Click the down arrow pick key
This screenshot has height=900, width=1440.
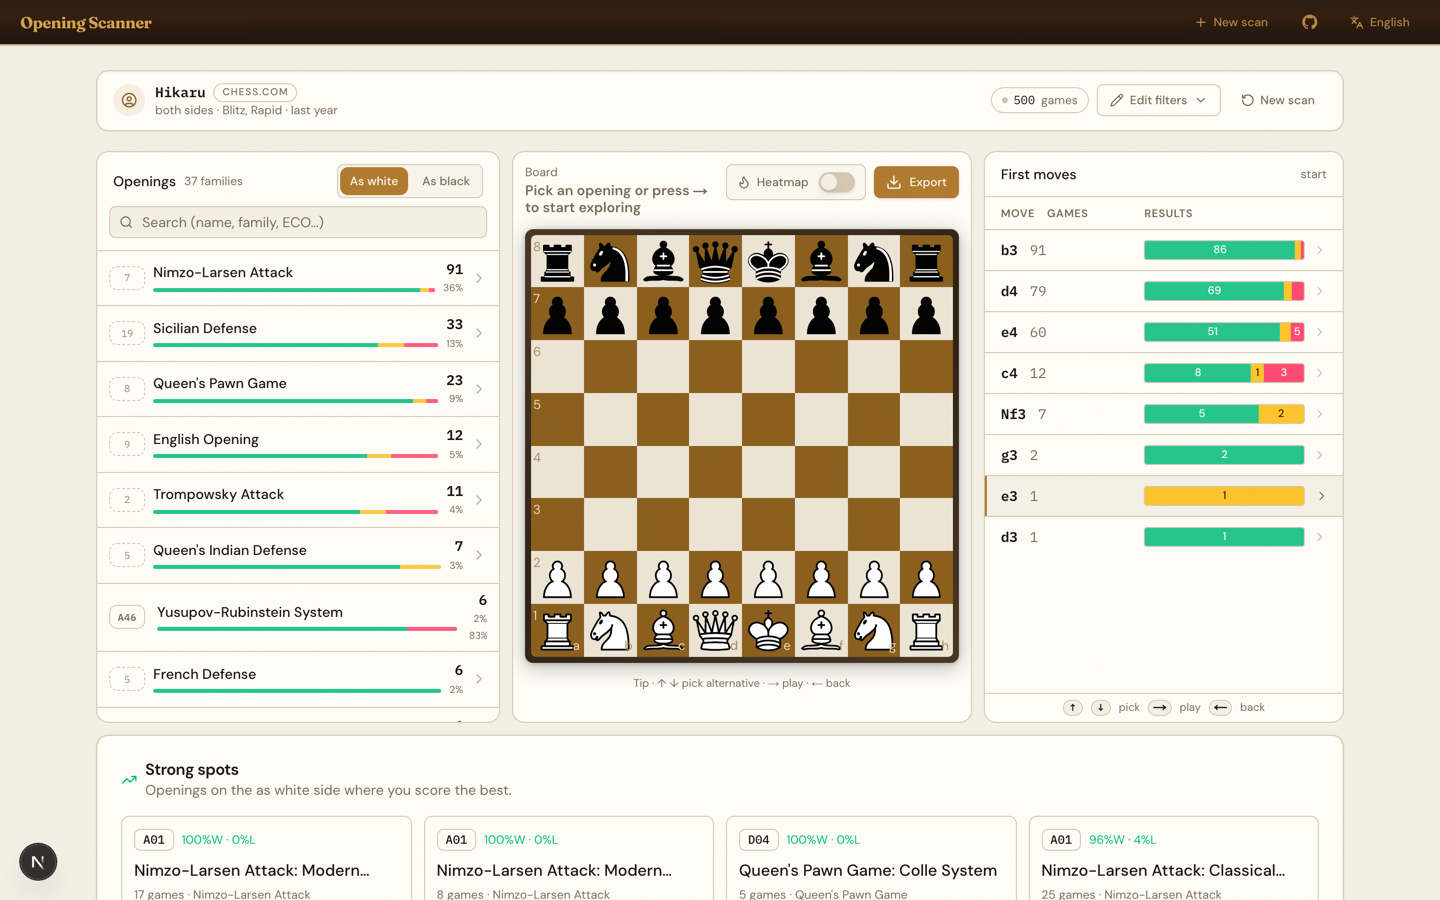tap(1101, 707)
